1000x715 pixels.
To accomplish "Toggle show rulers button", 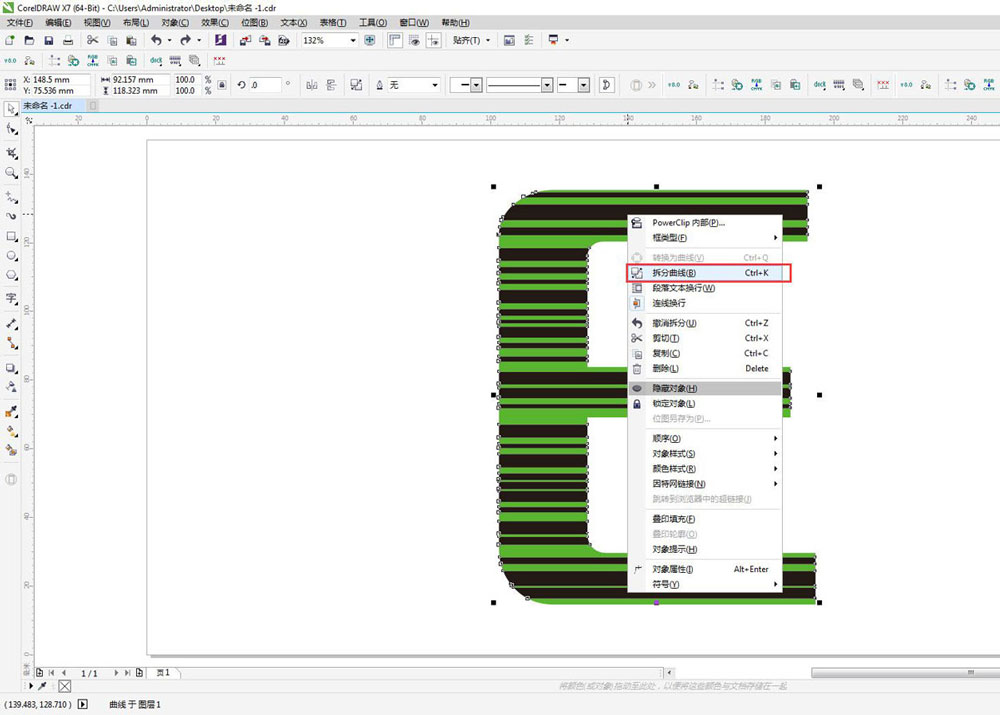I will tap(394, 41).
